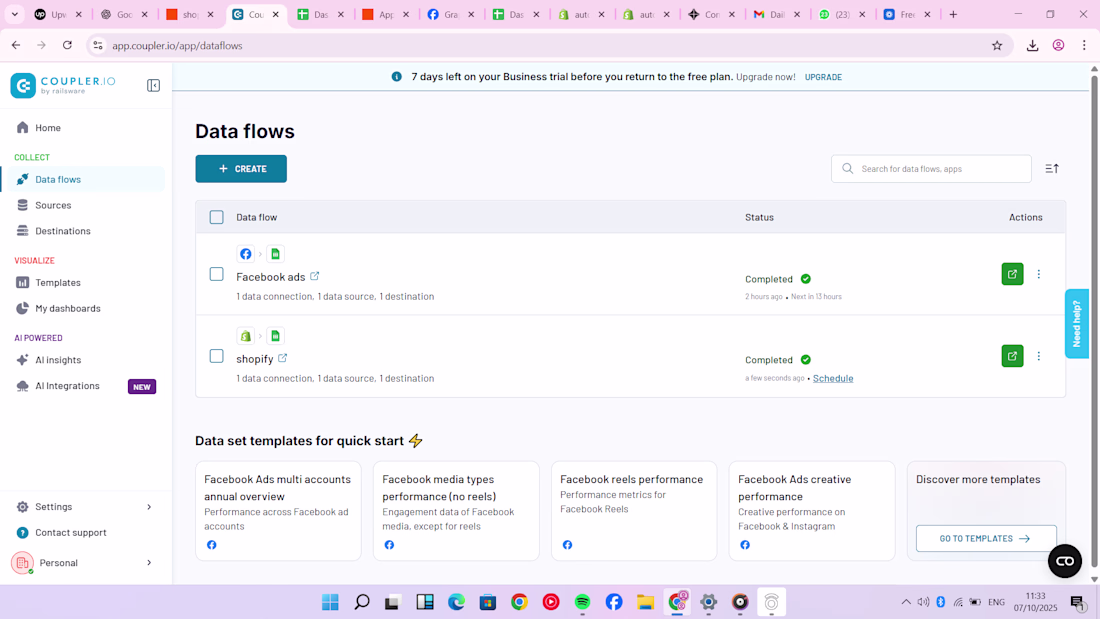Expand the Personal workspace menu

[x=149, y=563]
